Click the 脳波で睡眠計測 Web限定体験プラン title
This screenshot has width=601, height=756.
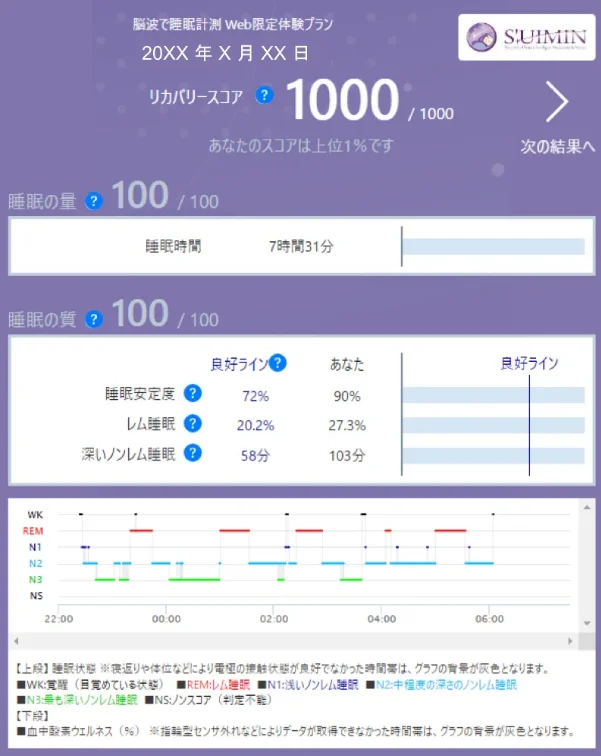click(x=233, y=25)
